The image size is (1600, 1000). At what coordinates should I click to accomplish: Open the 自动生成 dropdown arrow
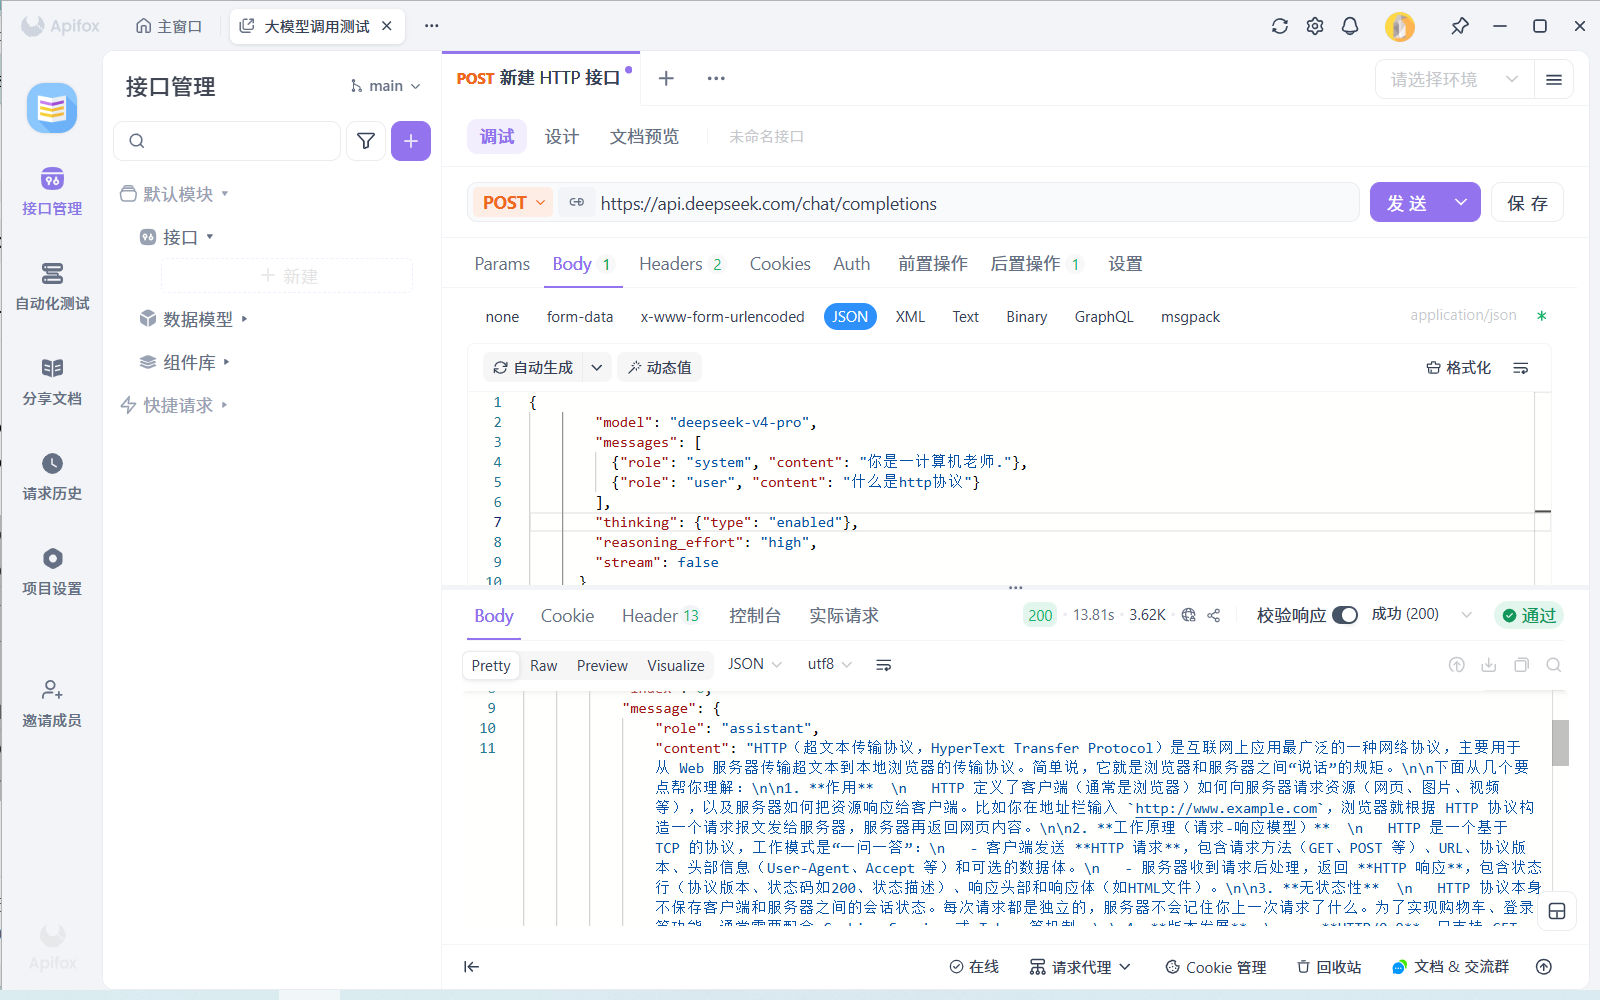tap(597, 368)
